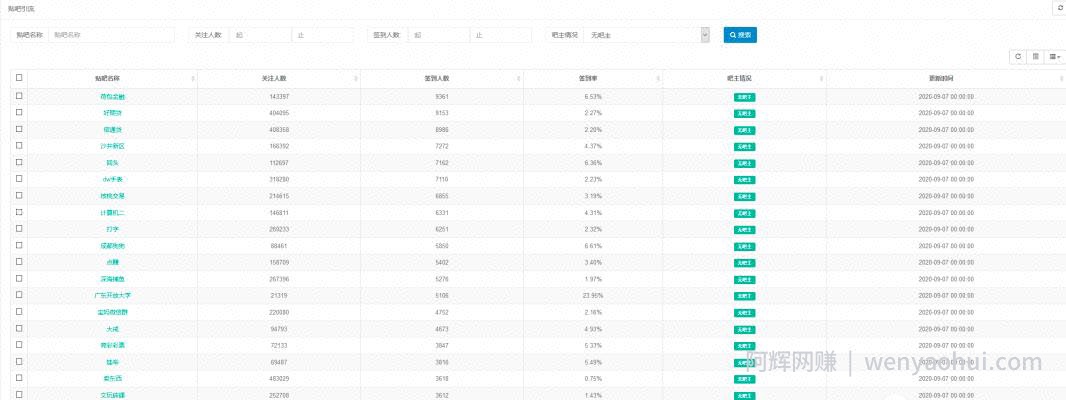1066x400 pixels.
Task: Click the 无吧主 badge in the 6.53% row
Action: (x=744, y=97)
